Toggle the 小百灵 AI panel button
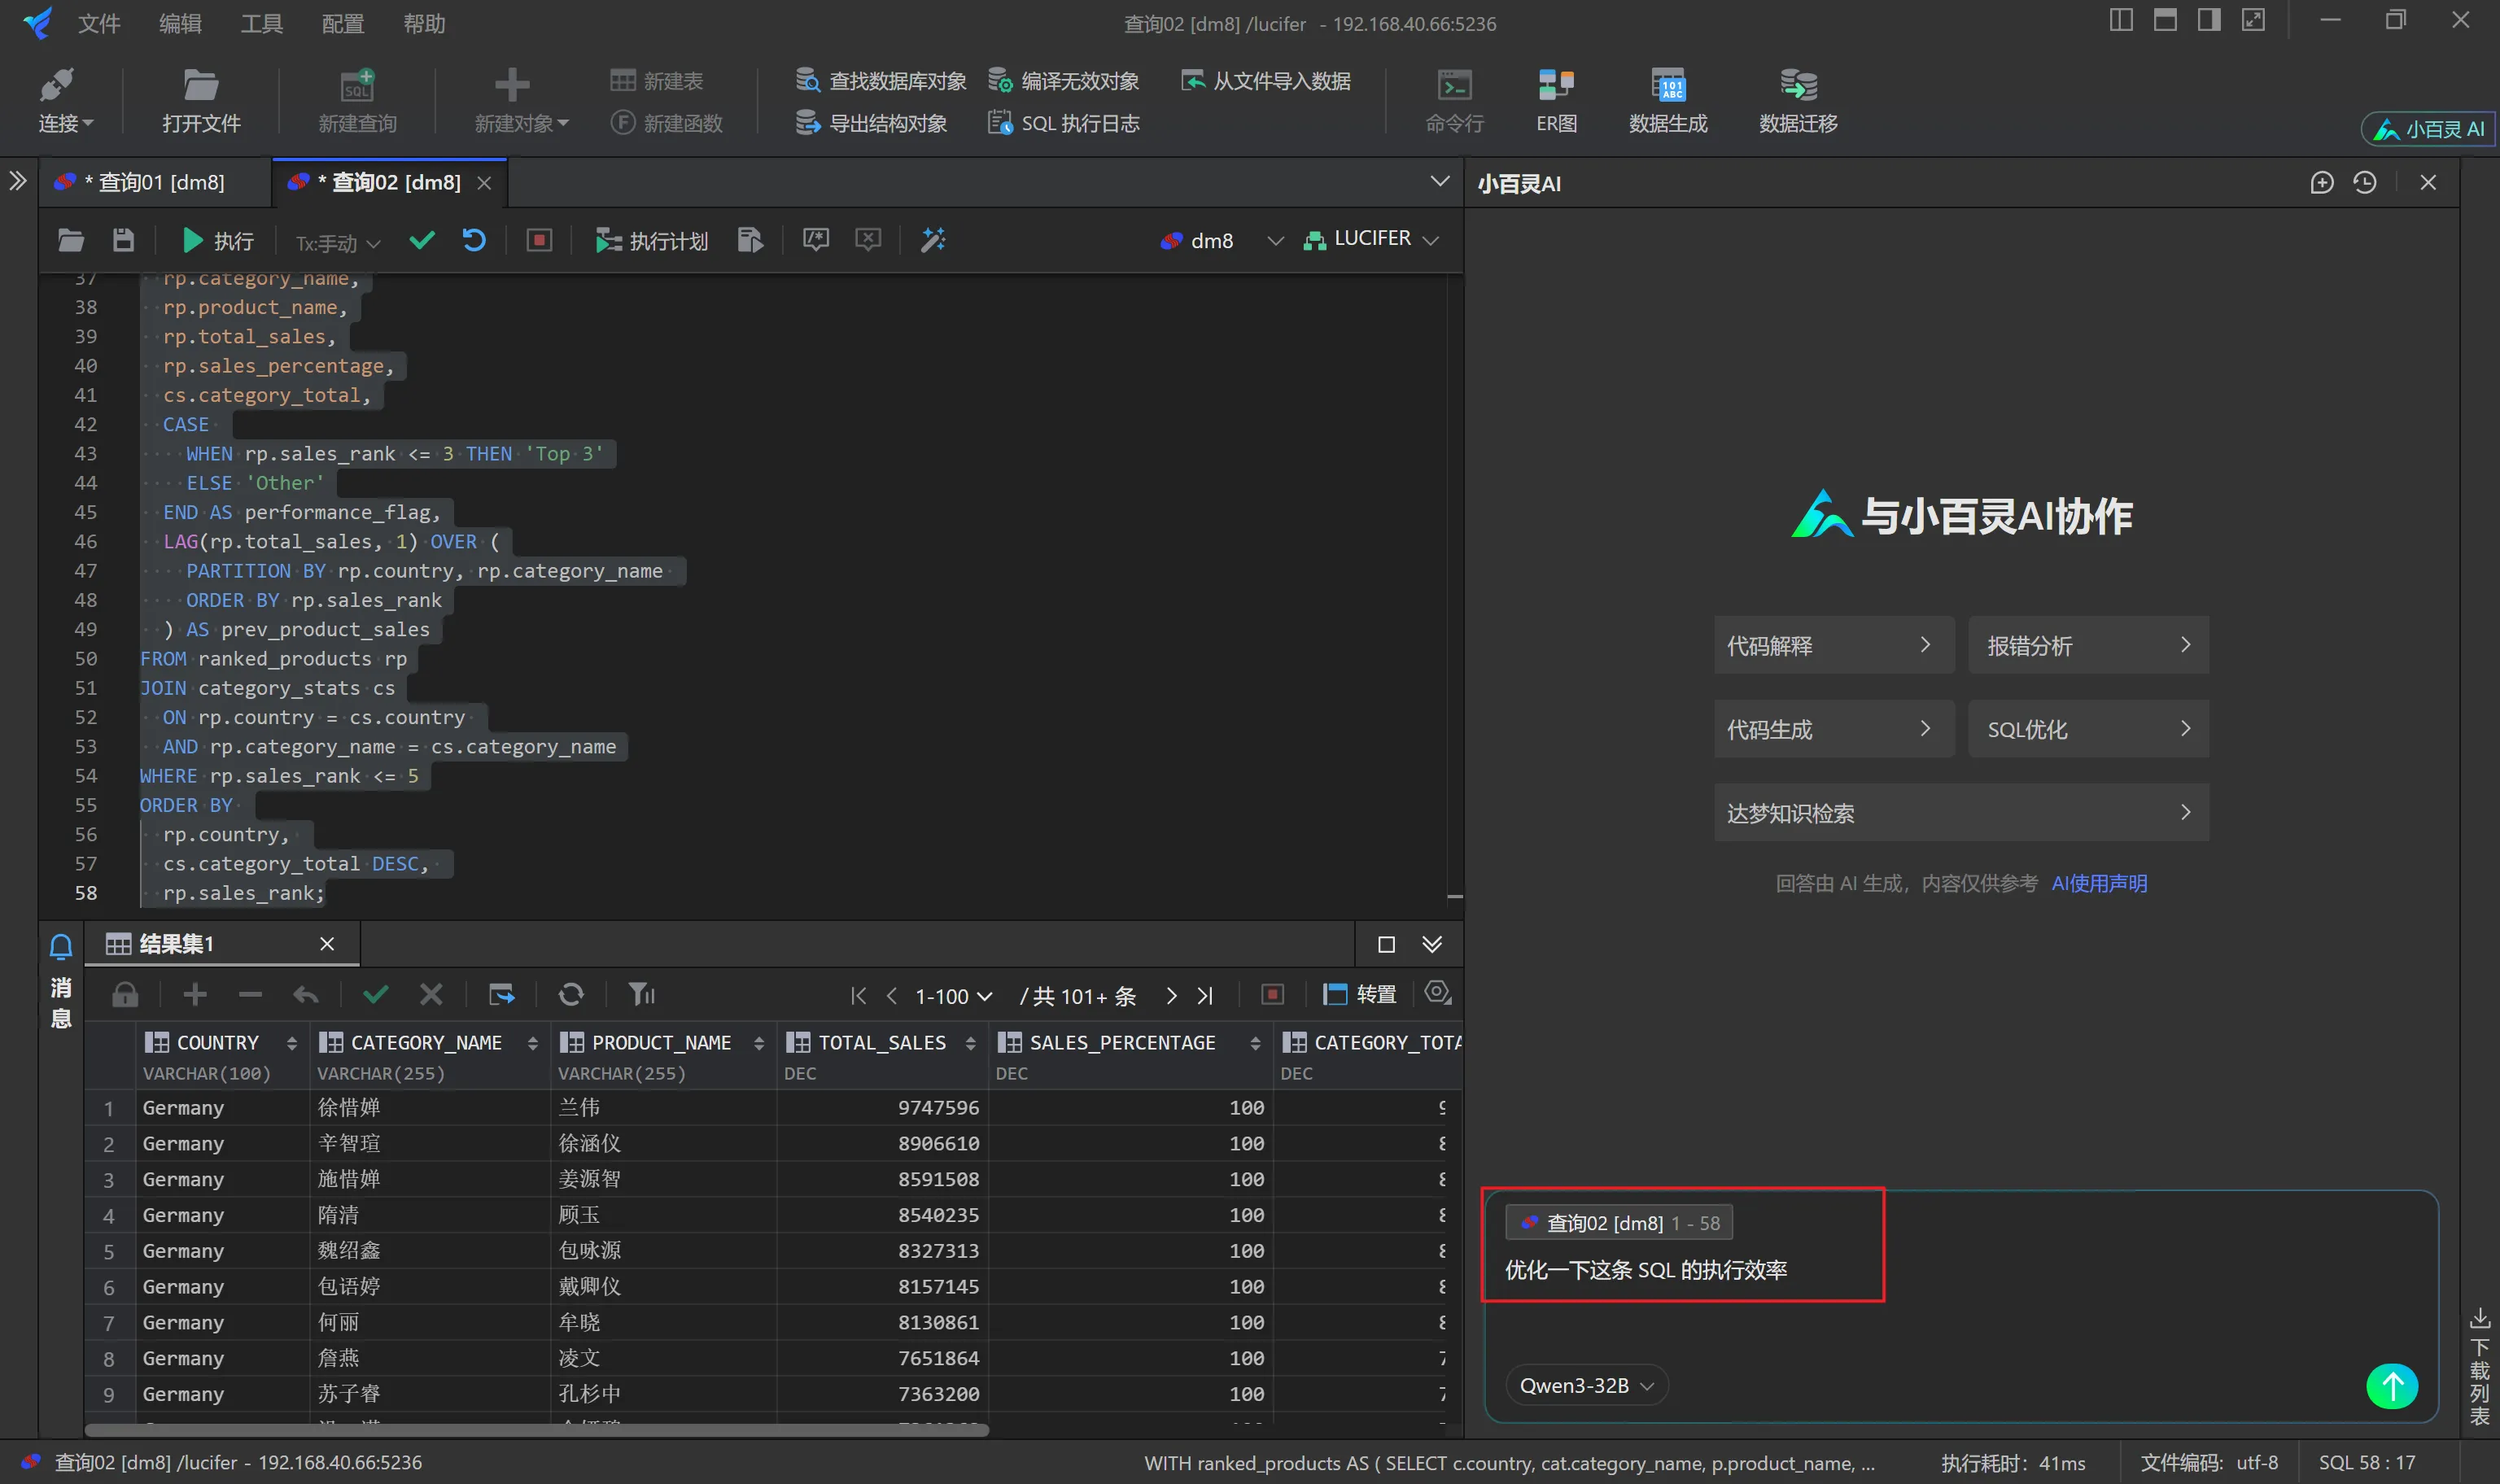The width and height of the screenshot is (2500, 1484). click(2428, 129)
